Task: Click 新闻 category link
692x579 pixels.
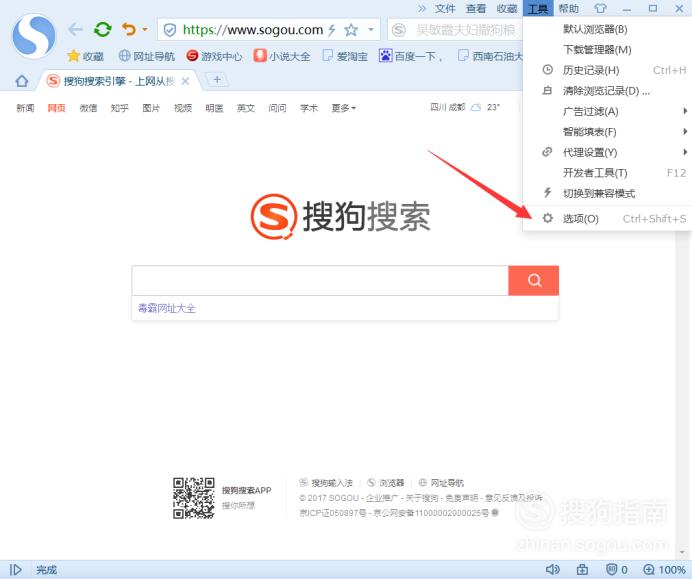Action: pyautogui.click(x=25, y=108)
